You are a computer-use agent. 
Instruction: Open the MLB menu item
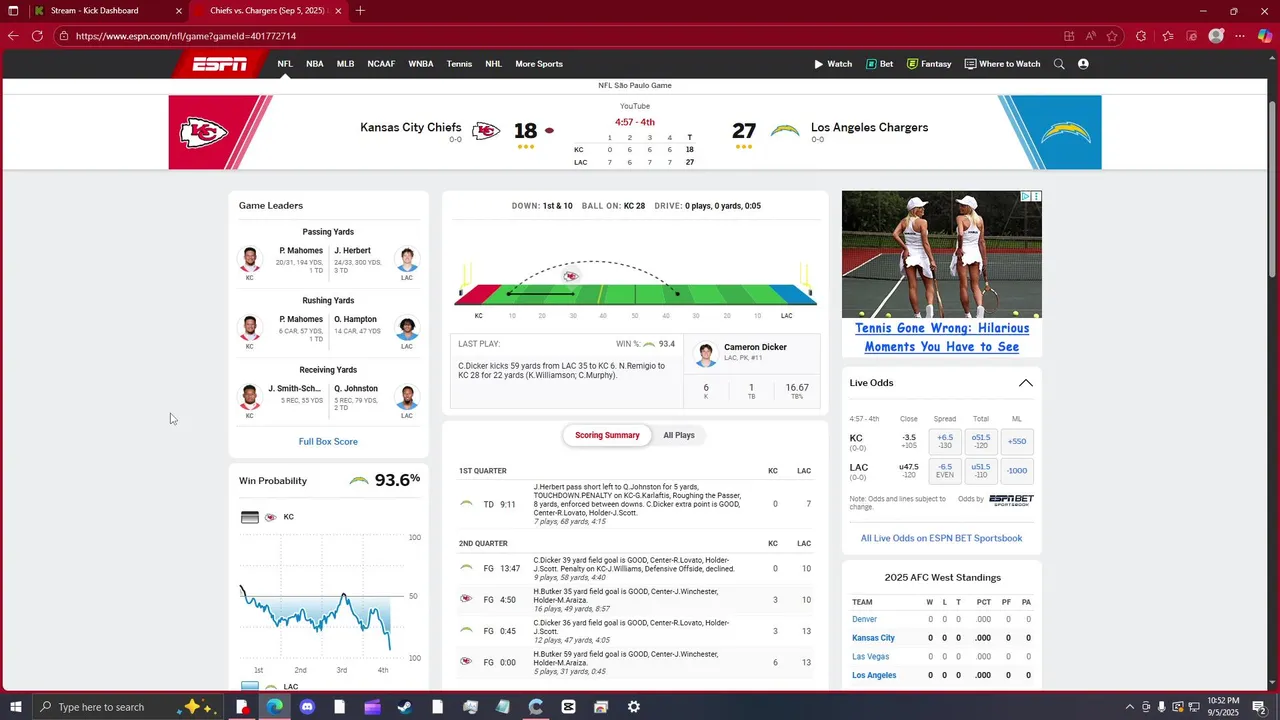tap(345, 64)
